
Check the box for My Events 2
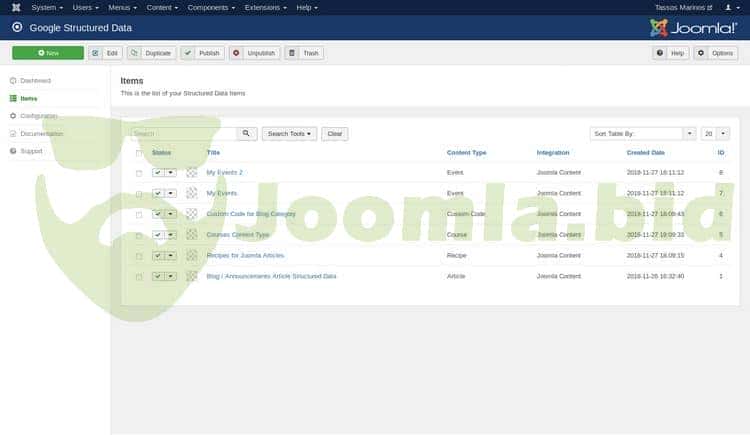tap(139, 173)
